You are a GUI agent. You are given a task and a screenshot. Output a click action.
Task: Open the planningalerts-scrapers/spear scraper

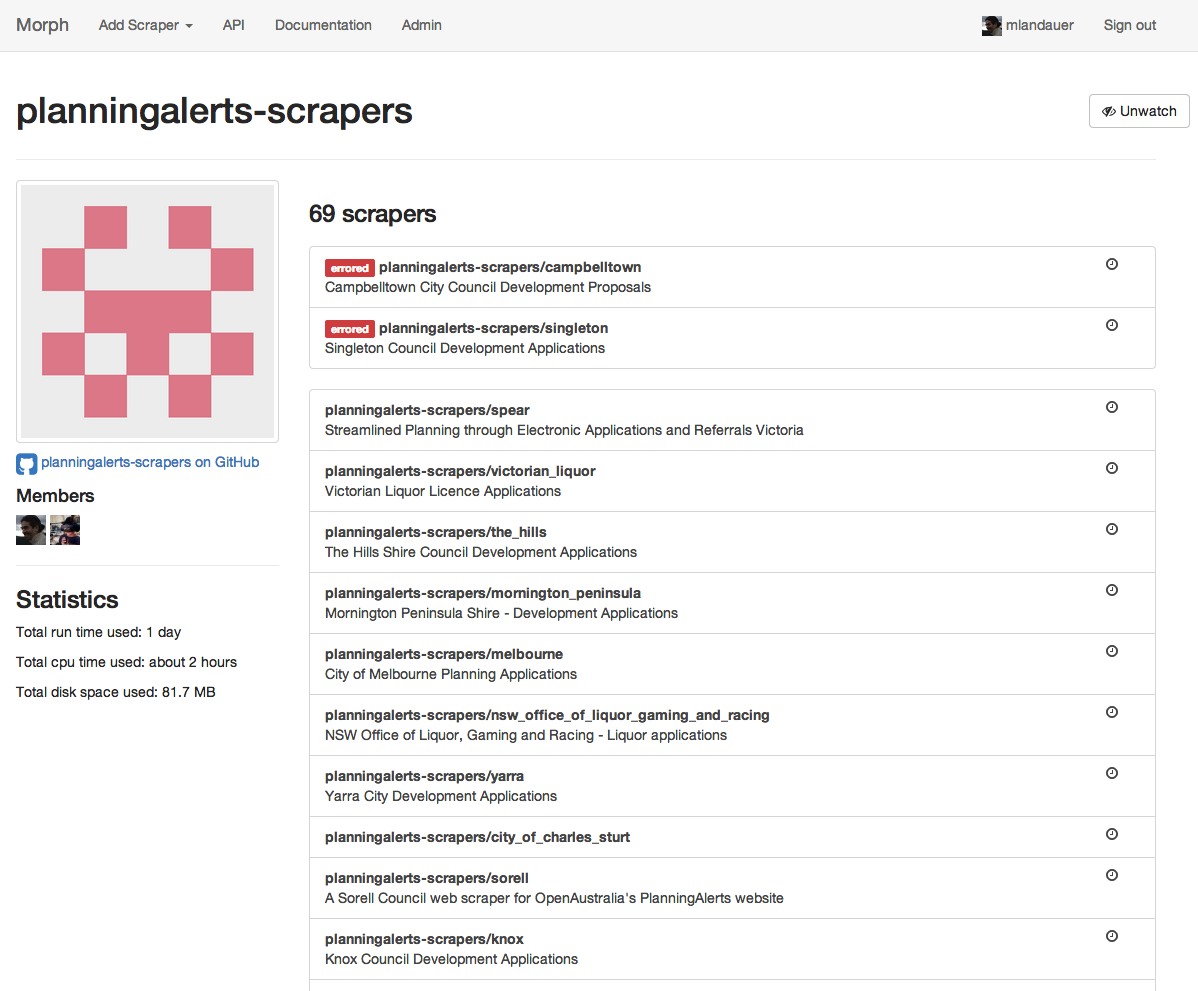pos(427,410)
